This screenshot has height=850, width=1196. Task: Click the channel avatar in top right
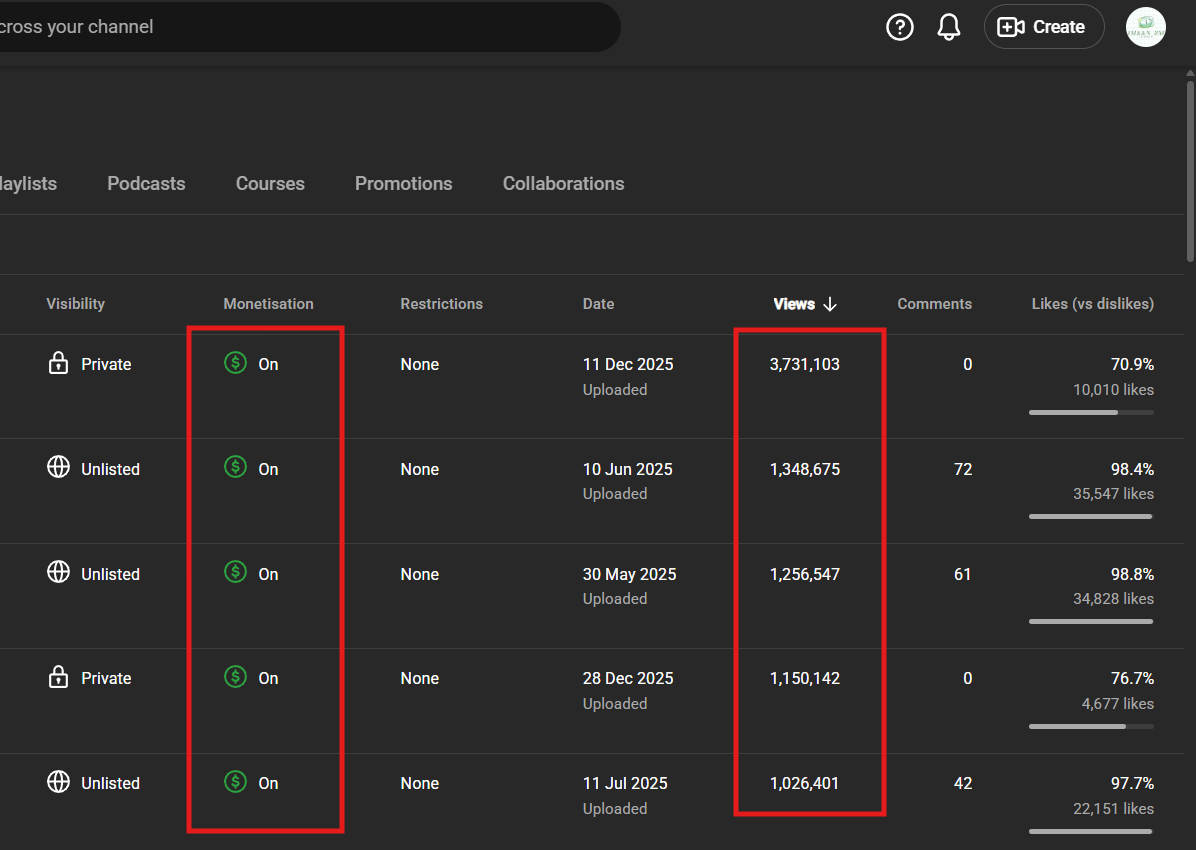1145,27
